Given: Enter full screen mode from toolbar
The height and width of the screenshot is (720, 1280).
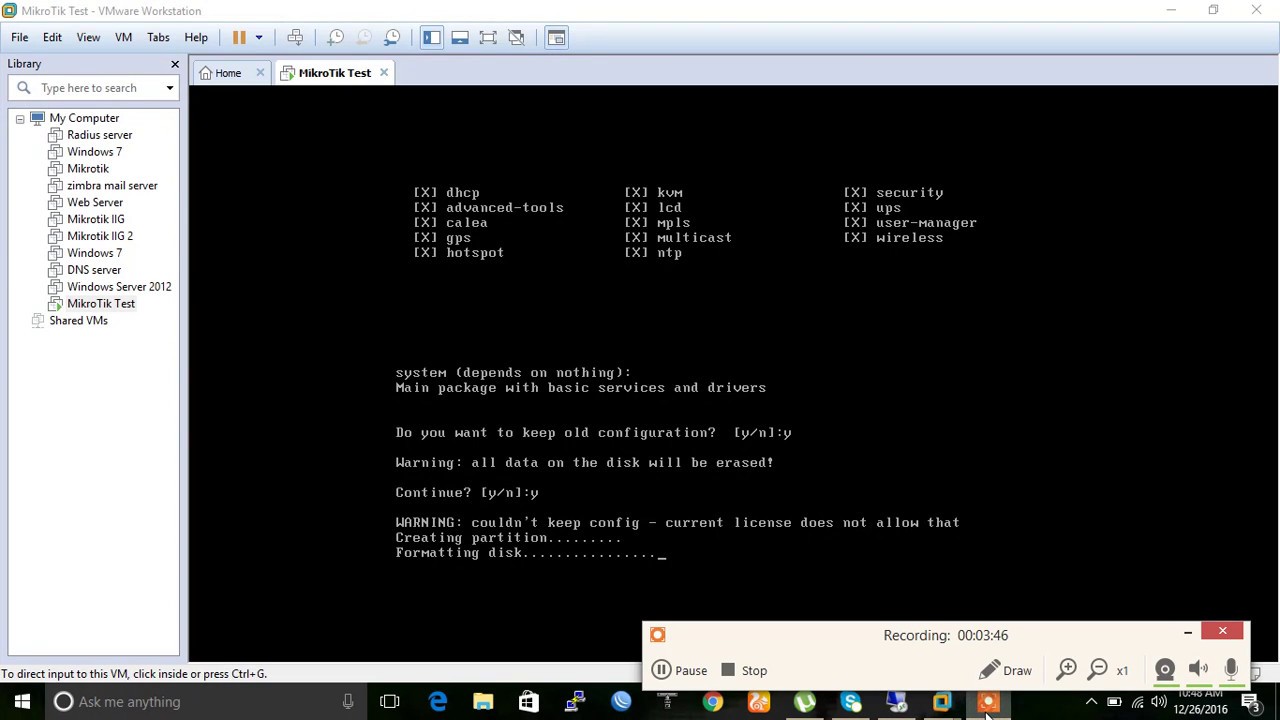Looking at the screenshot, I should click(488, 38).
